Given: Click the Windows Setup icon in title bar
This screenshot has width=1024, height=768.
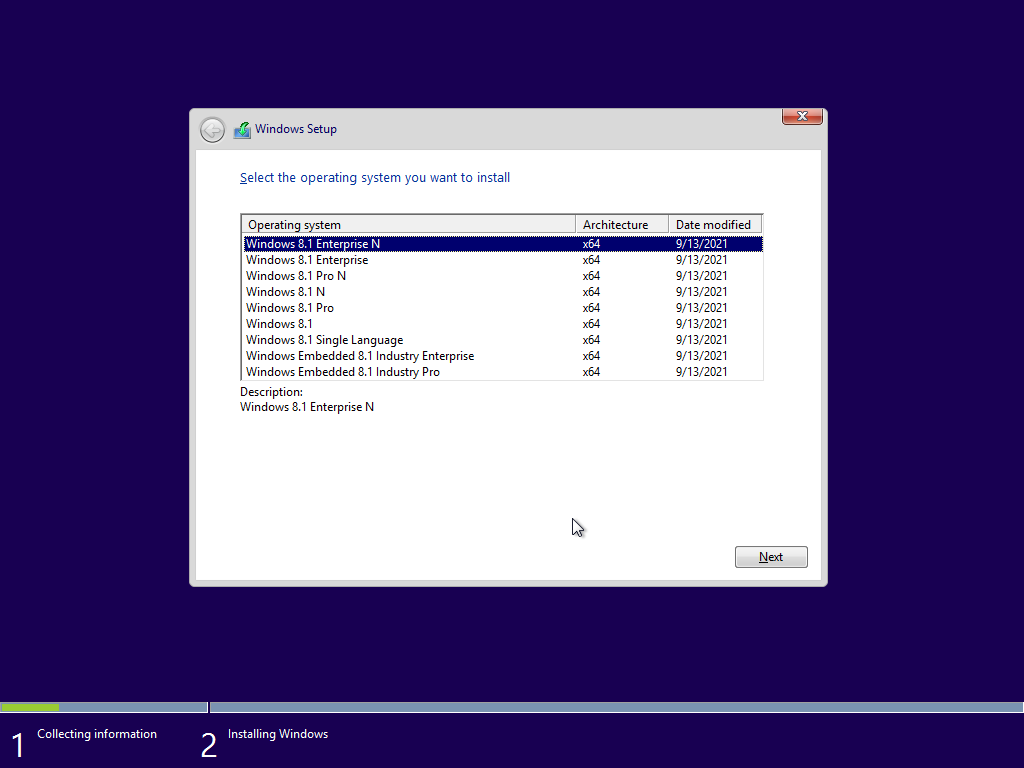Looking at the screenshot, I should pyautogui.click(x=242, y=130).
